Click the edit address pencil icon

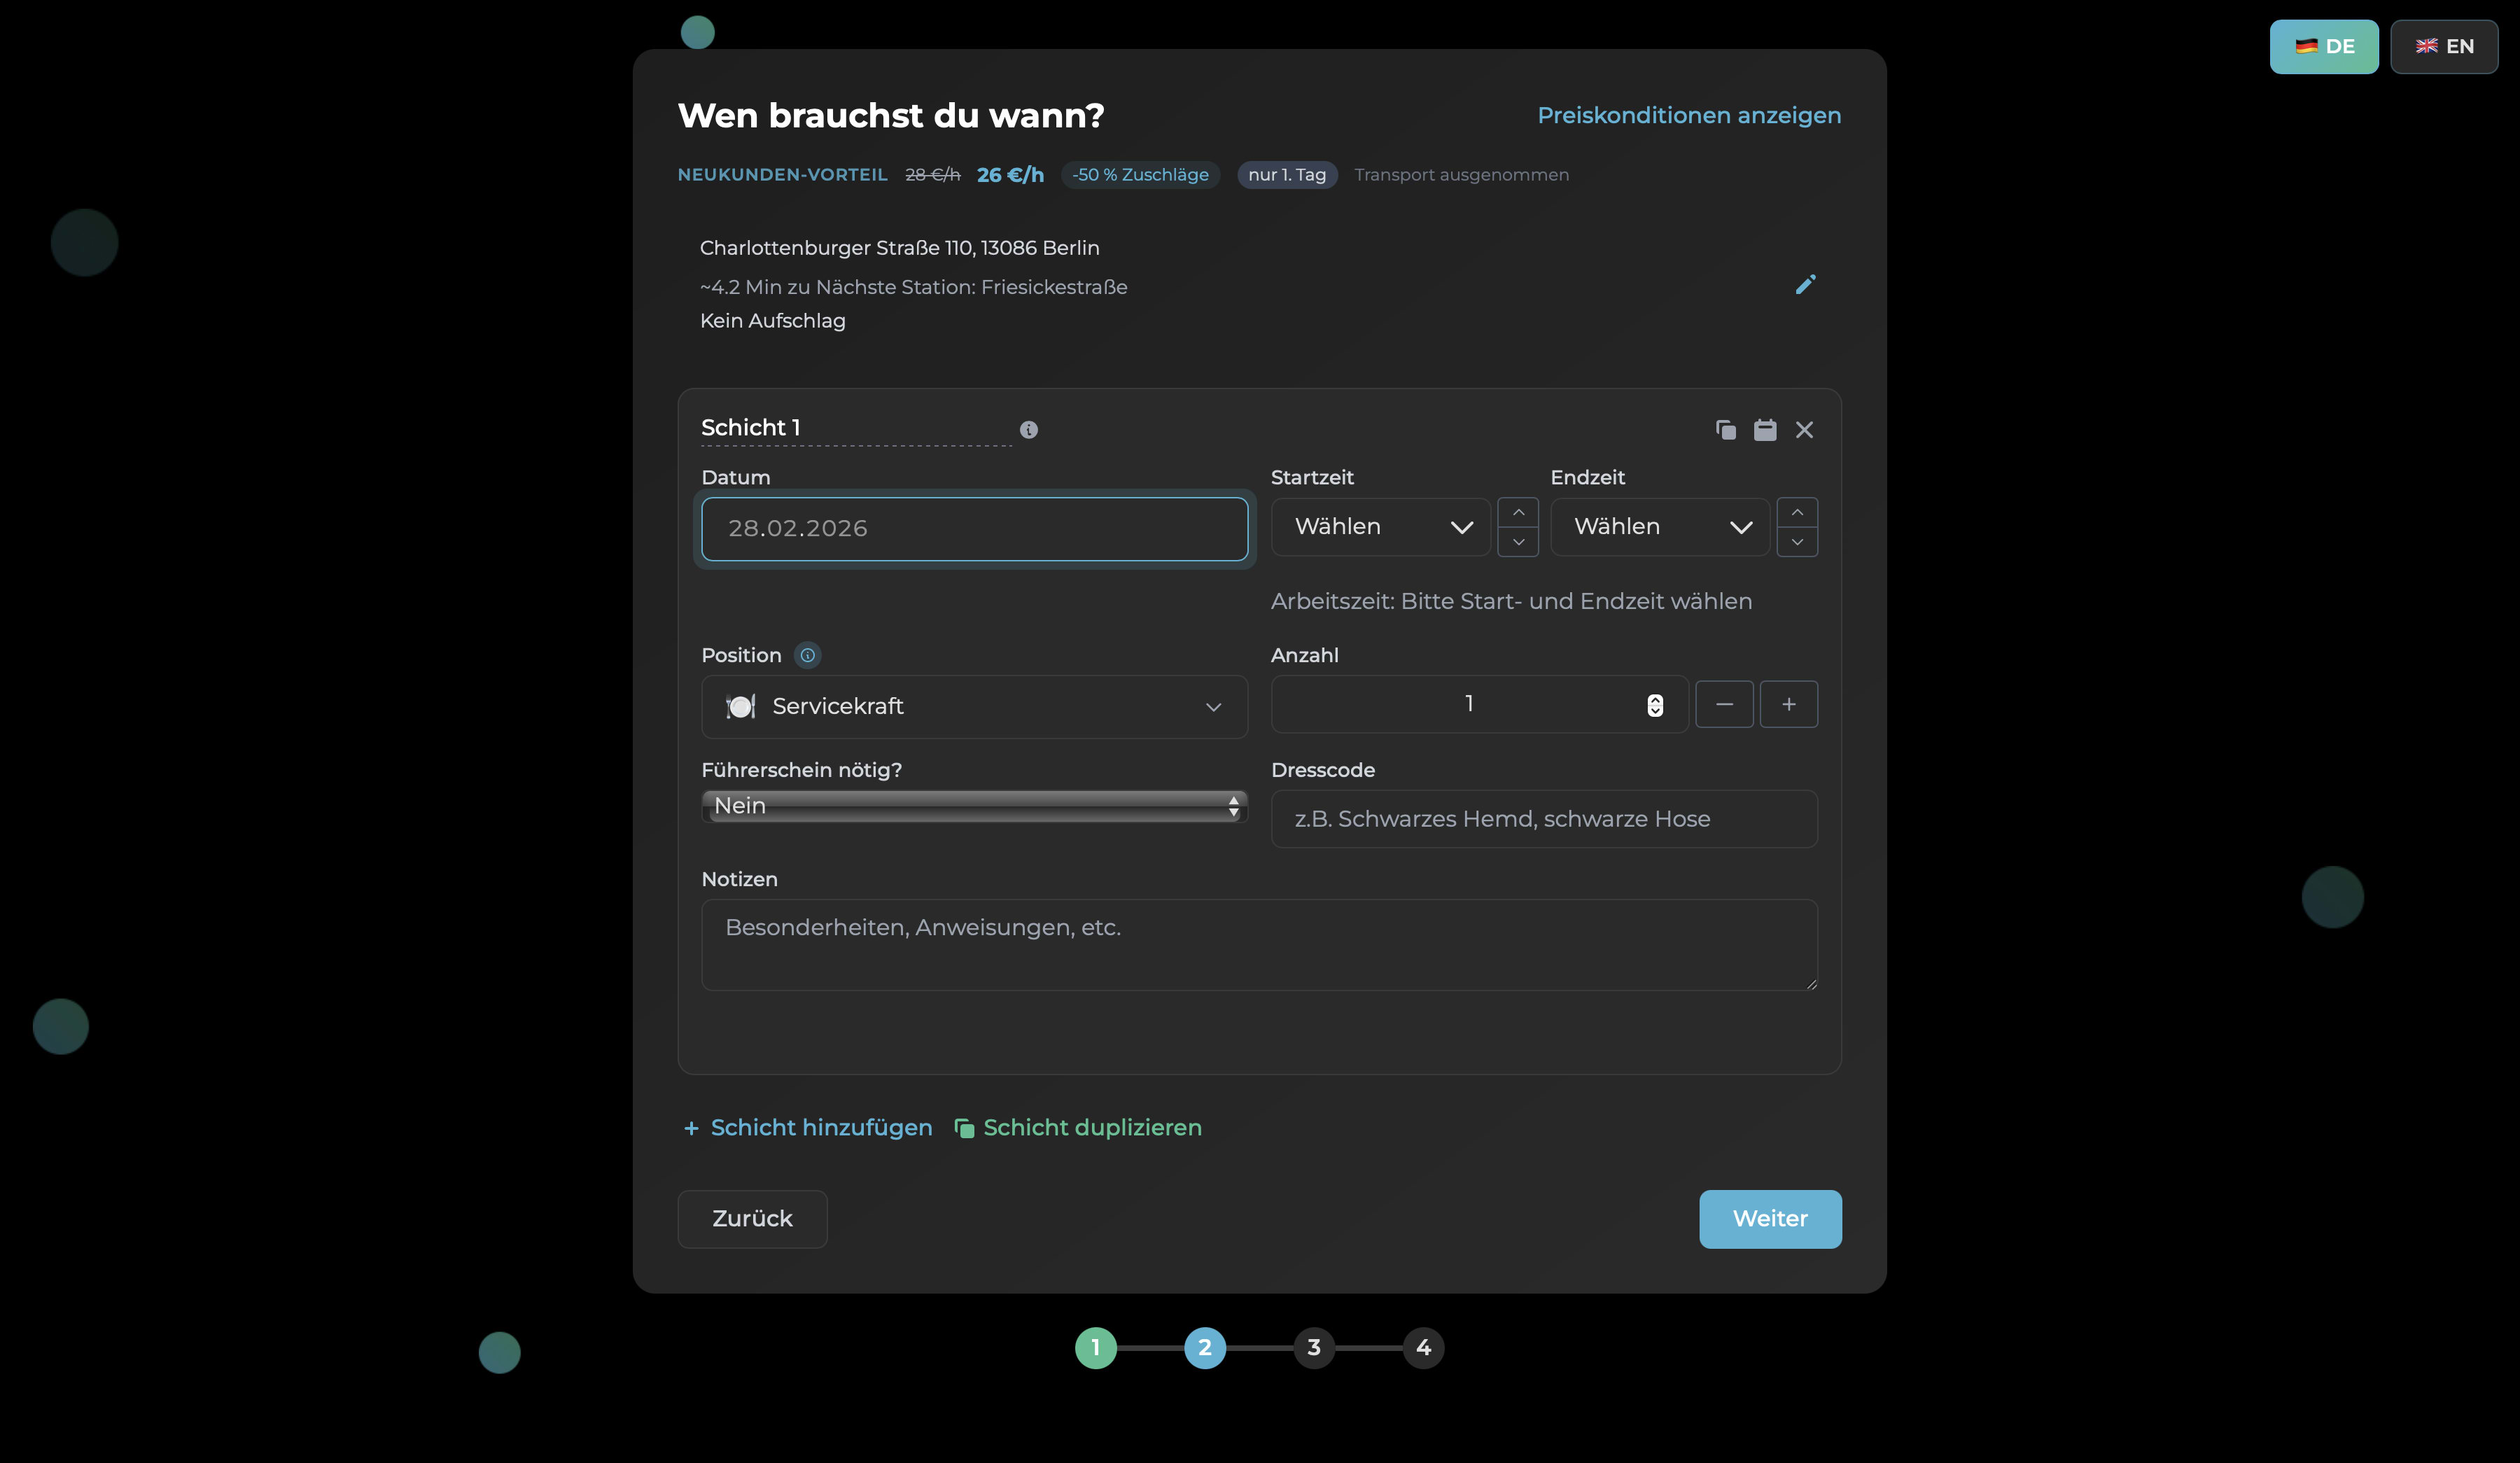[x=1805, y=285]
